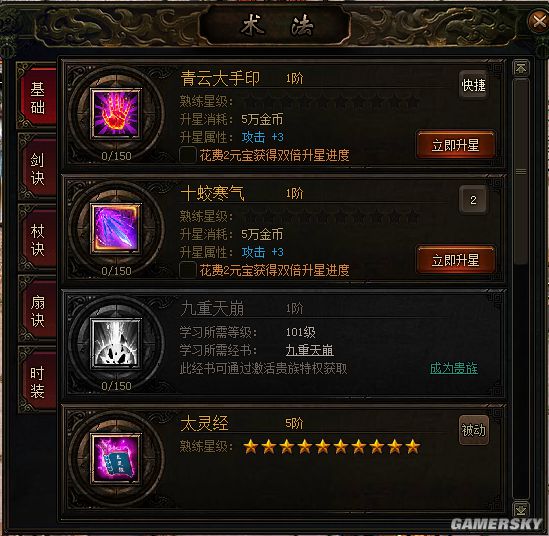The image size is (549, 536).
Task: Open the 成为贵族 link
Action: point(453,368)
